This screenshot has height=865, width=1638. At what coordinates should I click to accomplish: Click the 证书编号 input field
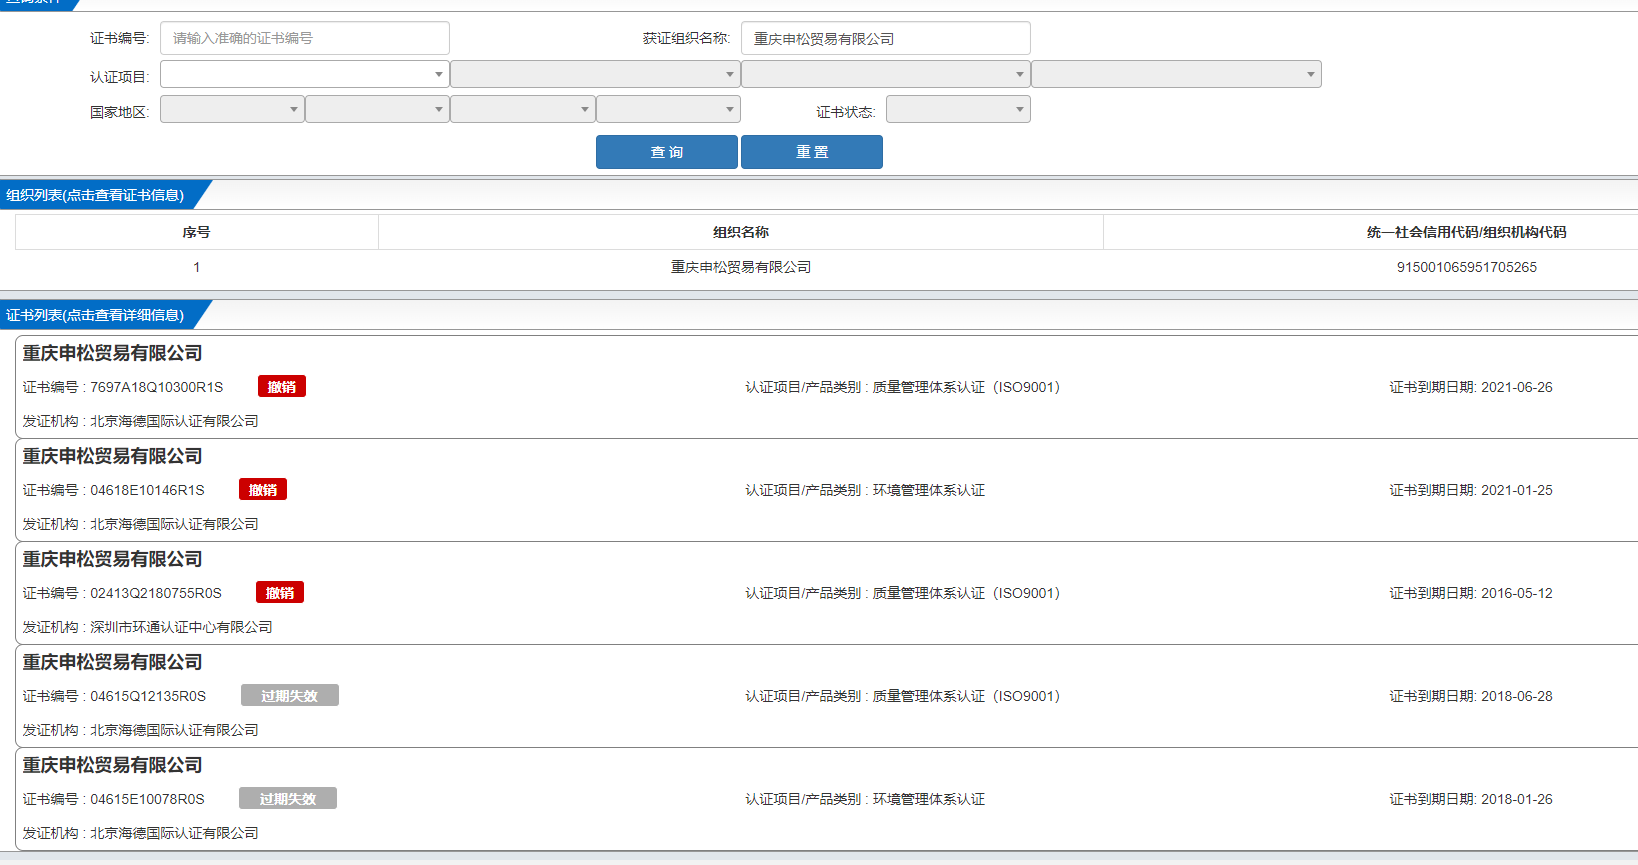[x=304, y=38]
